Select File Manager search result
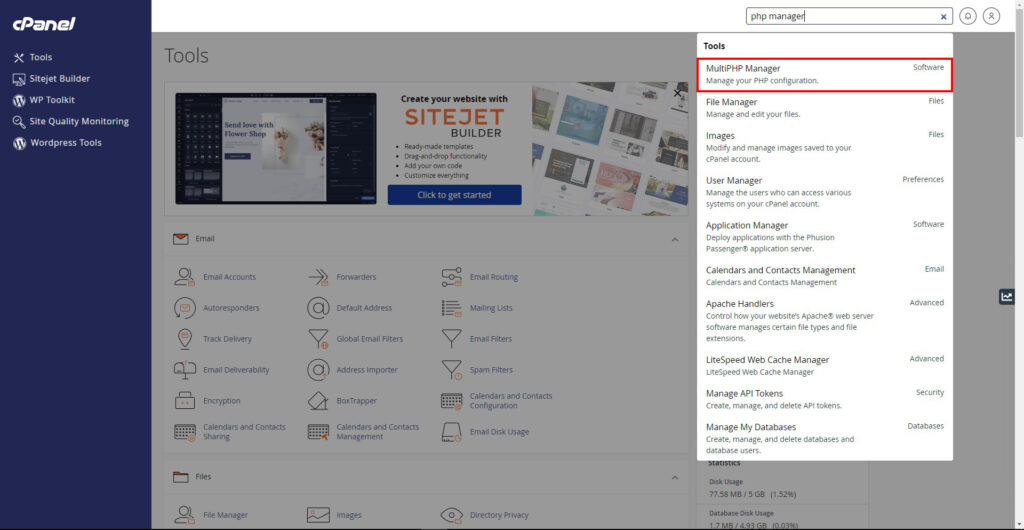 [x=825, y=108]
